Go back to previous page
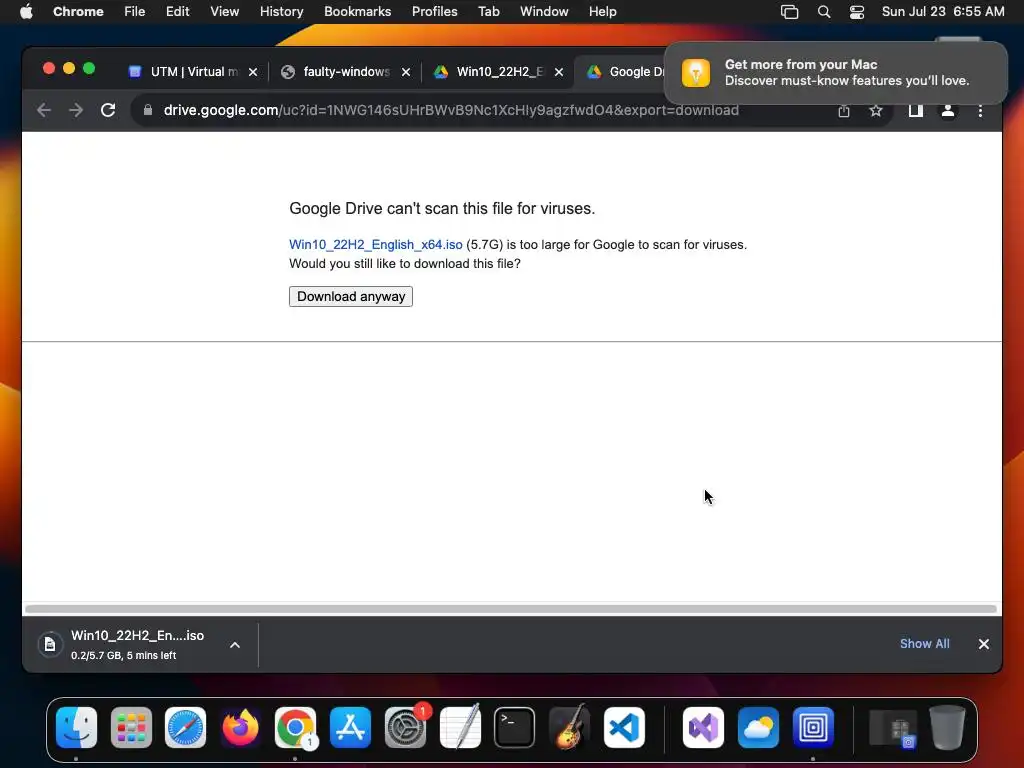The height and width of the screenshot is (768, 1024). (44, 110)
